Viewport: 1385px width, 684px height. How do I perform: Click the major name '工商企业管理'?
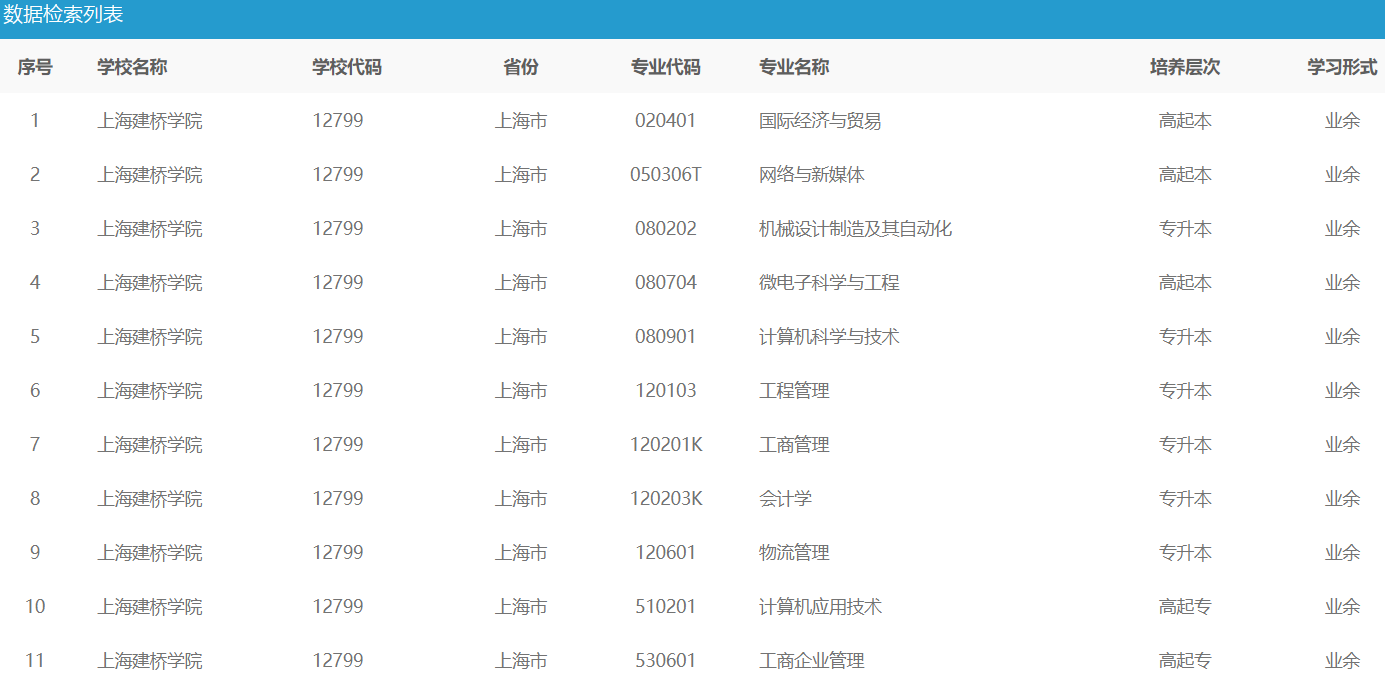[812, 661]
